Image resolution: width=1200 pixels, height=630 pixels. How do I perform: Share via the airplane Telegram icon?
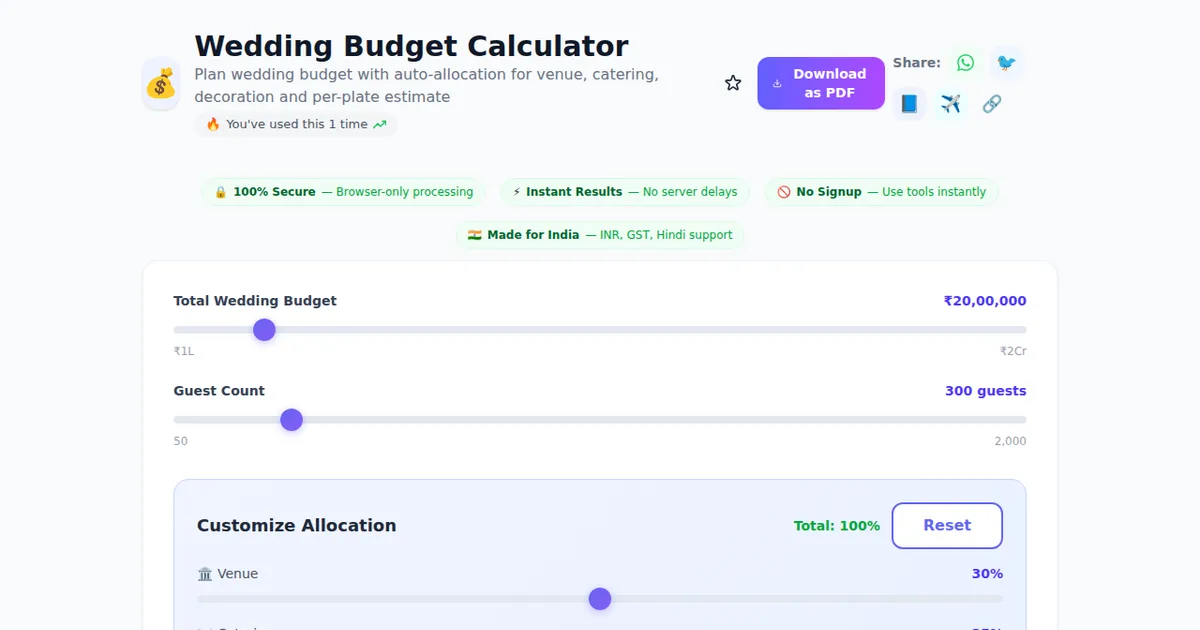click(950, 104)
